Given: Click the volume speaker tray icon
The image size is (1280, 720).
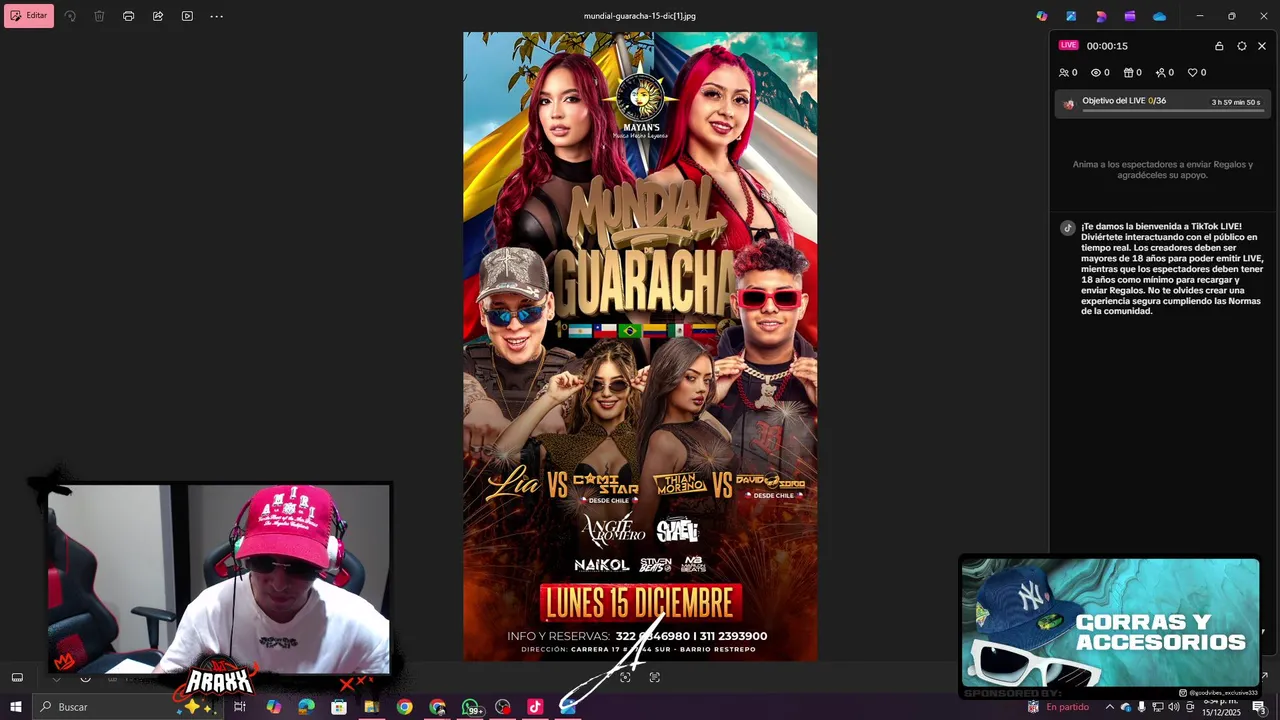Looking at the screenshot, I should click(x=1173, y=707).
